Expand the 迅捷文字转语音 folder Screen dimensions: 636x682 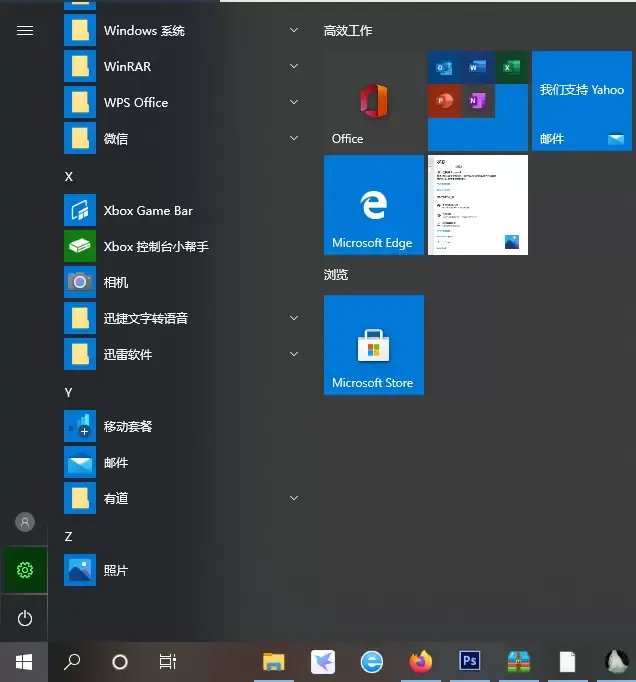(x=181, y=318)
